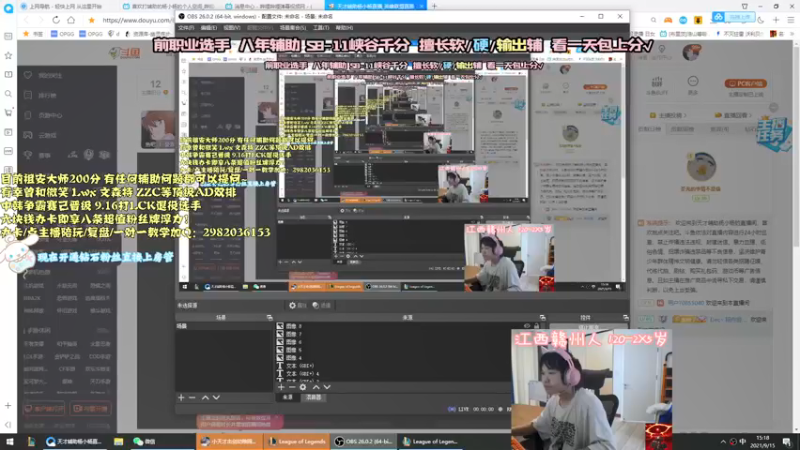
Task: Open the 工具(T) menu in OBS
Action: pos(321,28)
